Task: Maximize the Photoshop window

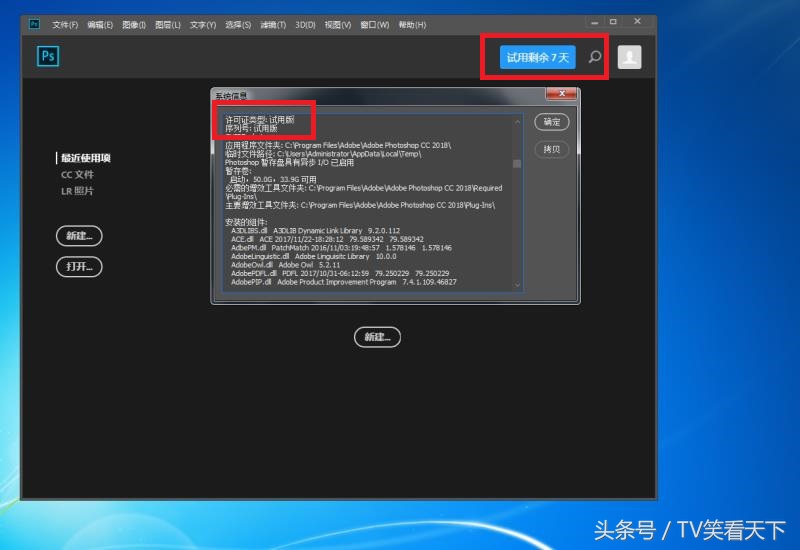Action: pos(613,22)
